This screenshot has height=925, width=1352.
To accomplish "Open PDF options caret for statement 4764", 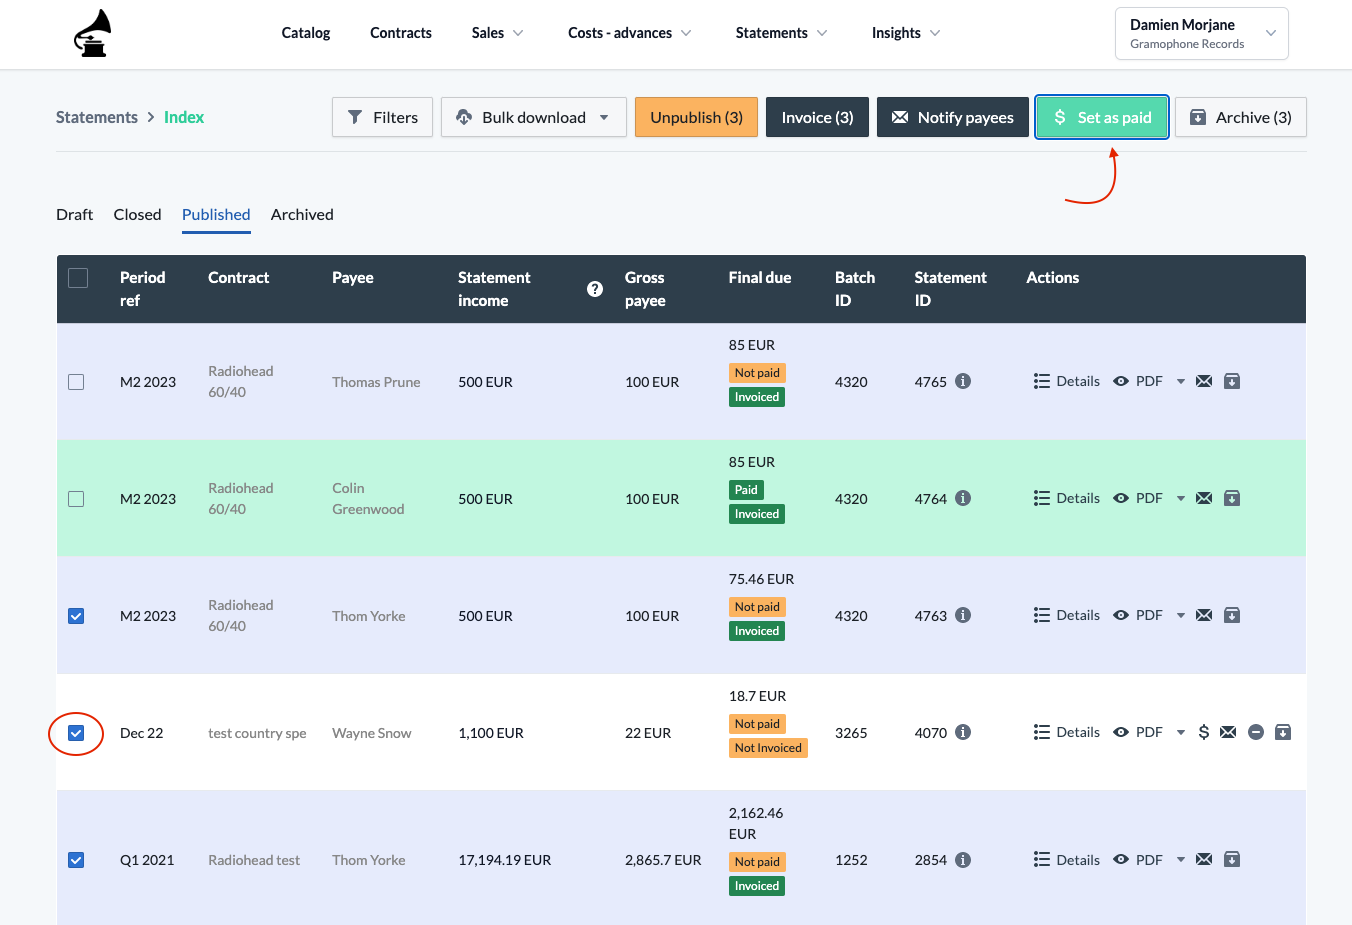I will (1181, 498).
